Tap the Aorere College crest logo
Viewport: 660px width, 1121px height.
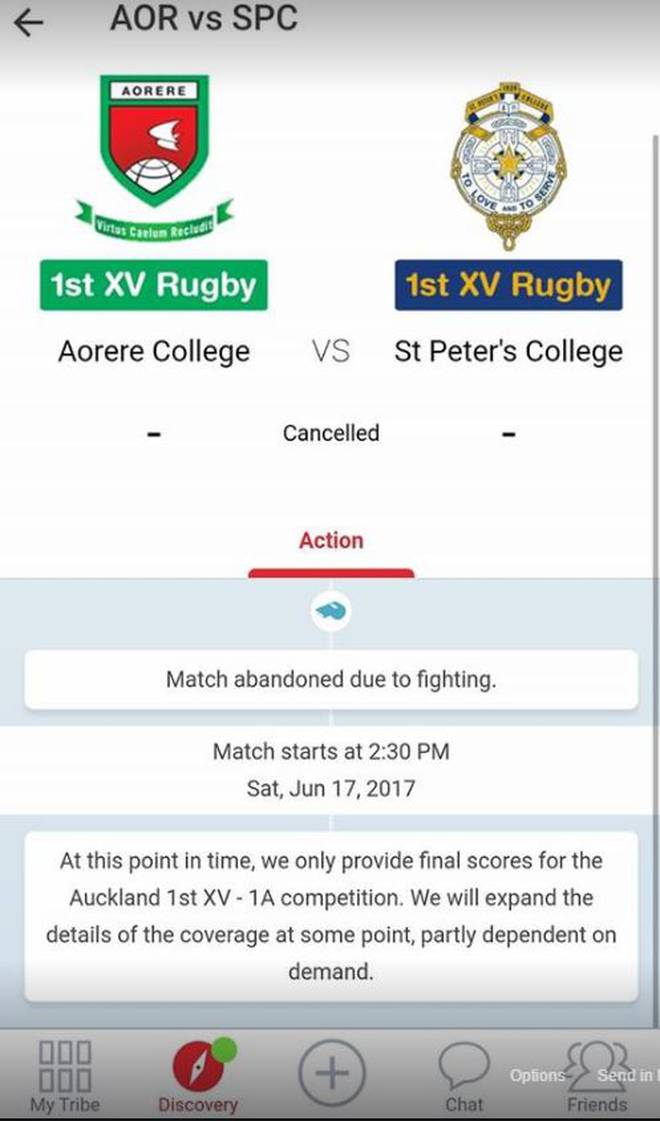pos(154,158)
